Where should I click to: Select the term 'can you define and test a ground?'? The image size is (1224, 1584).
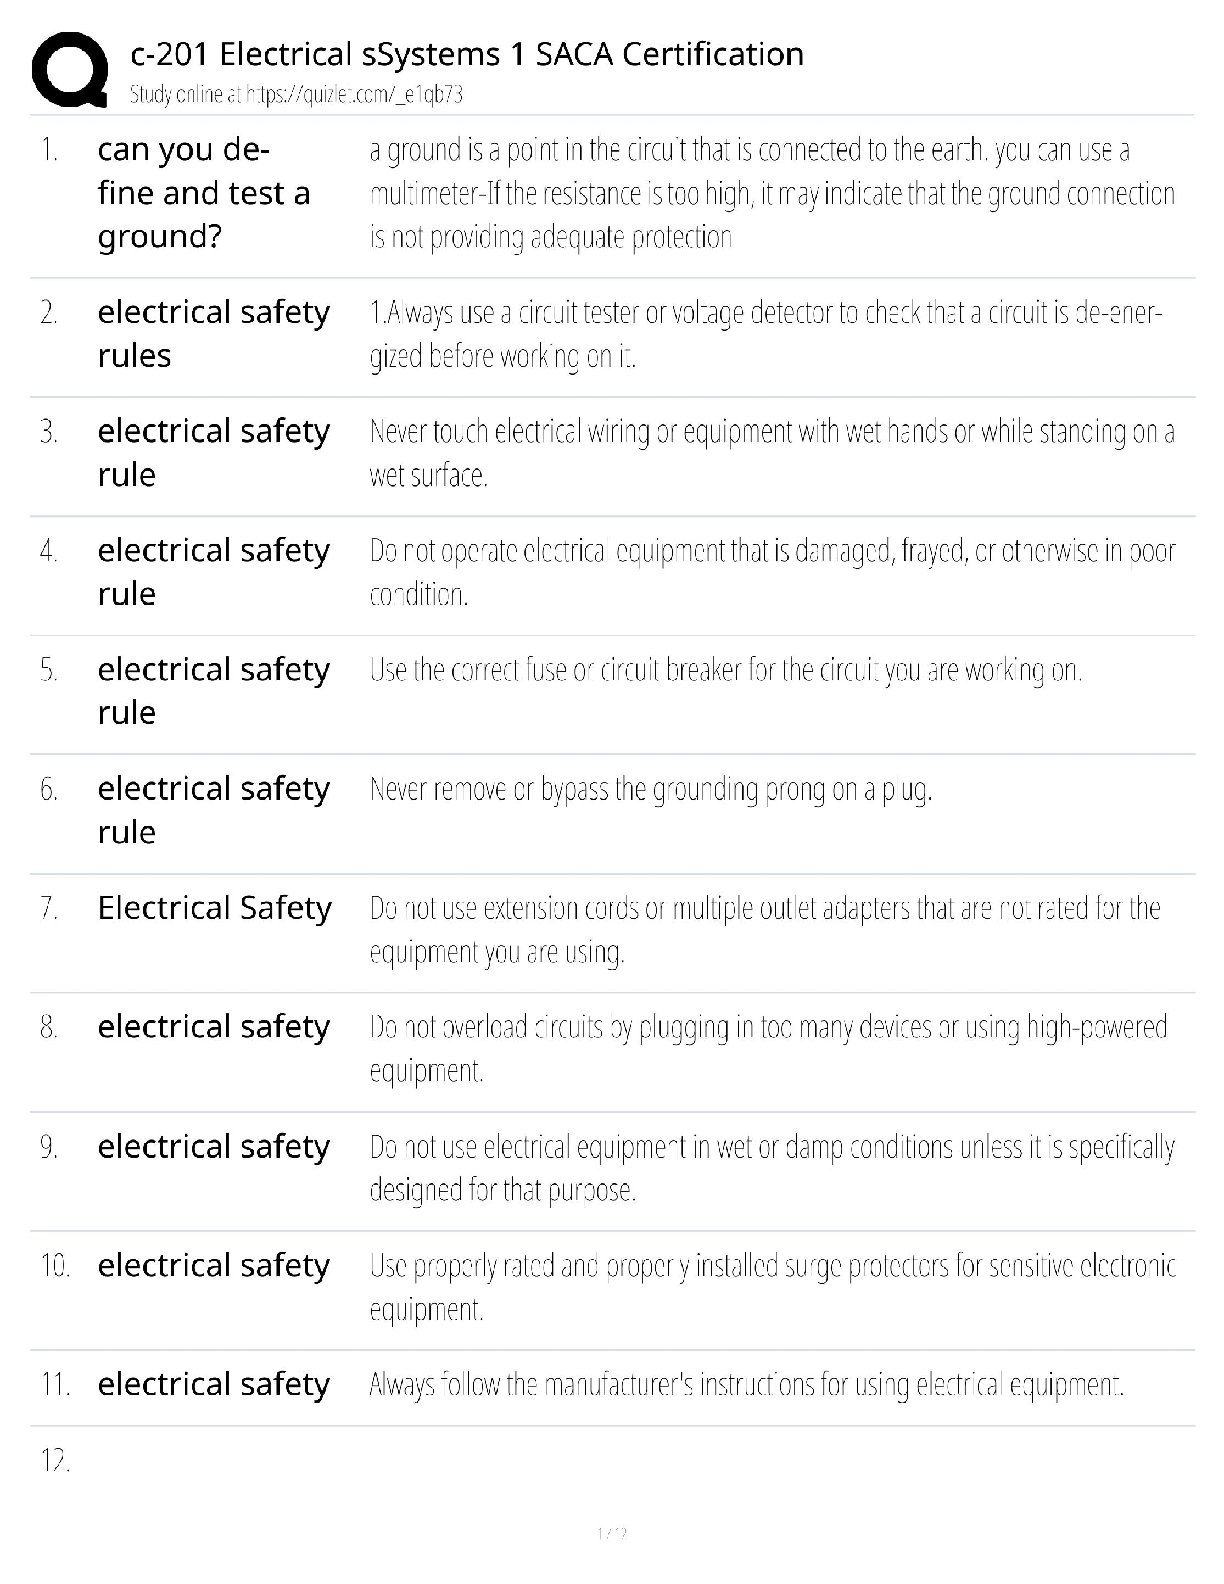[x=204, y=193]
